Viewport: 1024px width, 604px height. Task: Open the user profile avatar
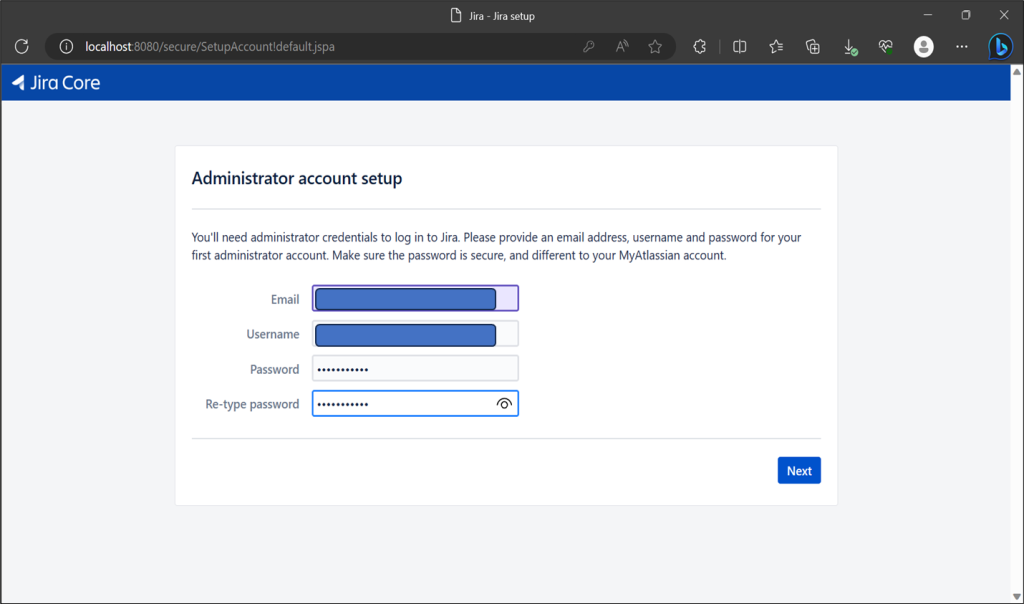click(x=923, y=46)
